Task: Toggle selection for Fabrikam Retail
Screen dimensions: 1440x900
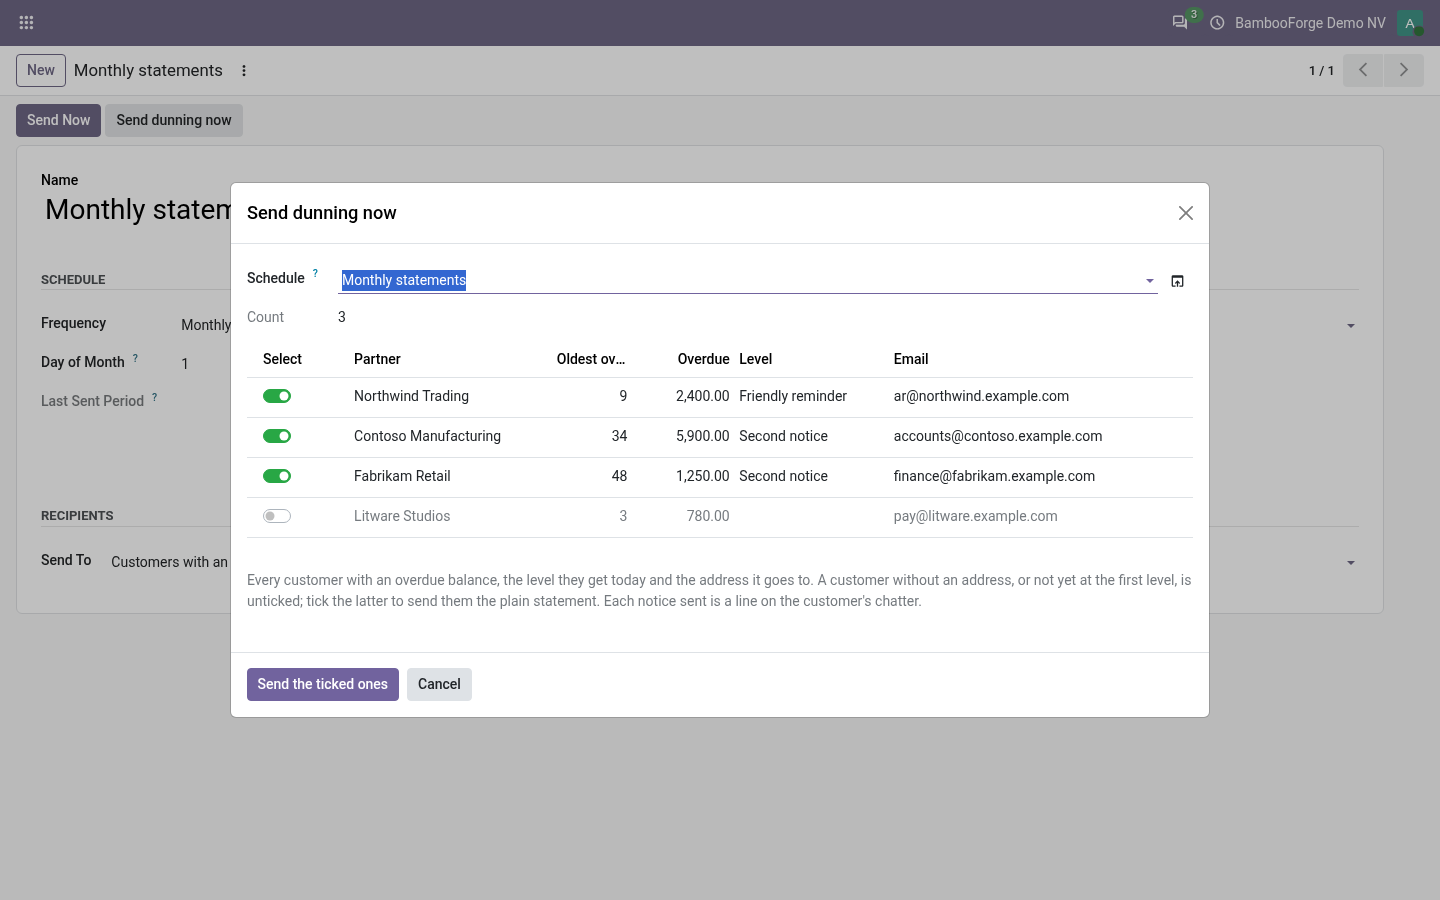Action: click(x=277, y=476)
